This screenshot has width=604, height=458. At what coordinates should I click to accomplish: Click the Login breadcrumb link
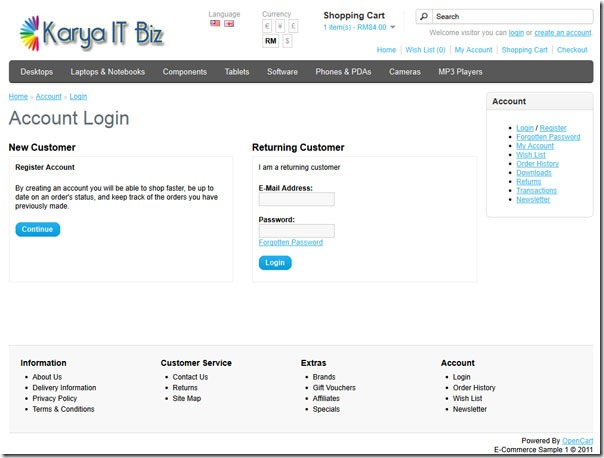[78, 96]
